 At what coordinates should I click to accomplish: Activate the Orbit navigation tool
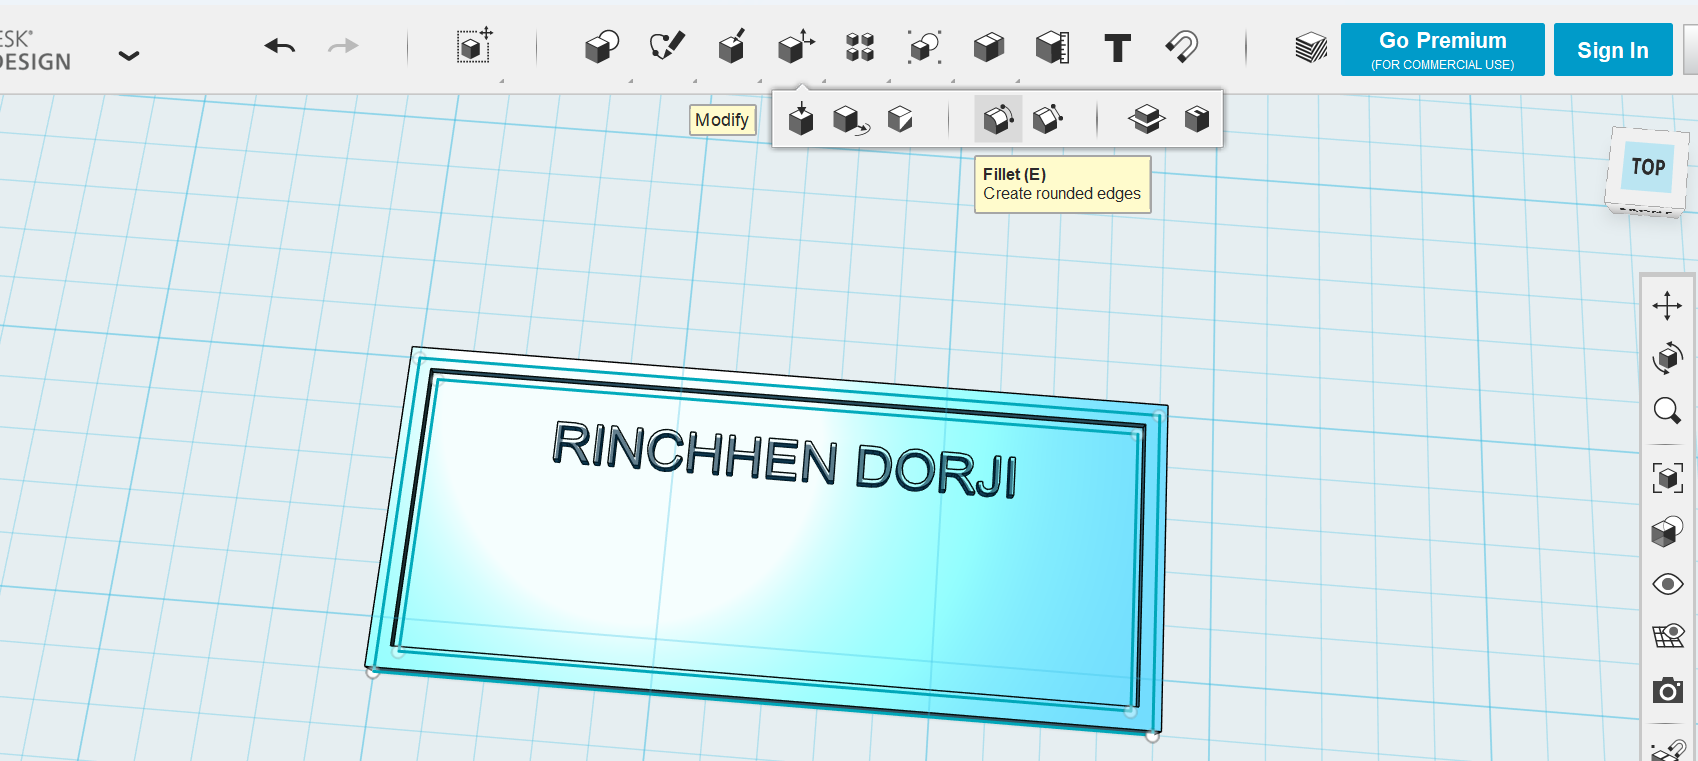[x=1667, y=358]
